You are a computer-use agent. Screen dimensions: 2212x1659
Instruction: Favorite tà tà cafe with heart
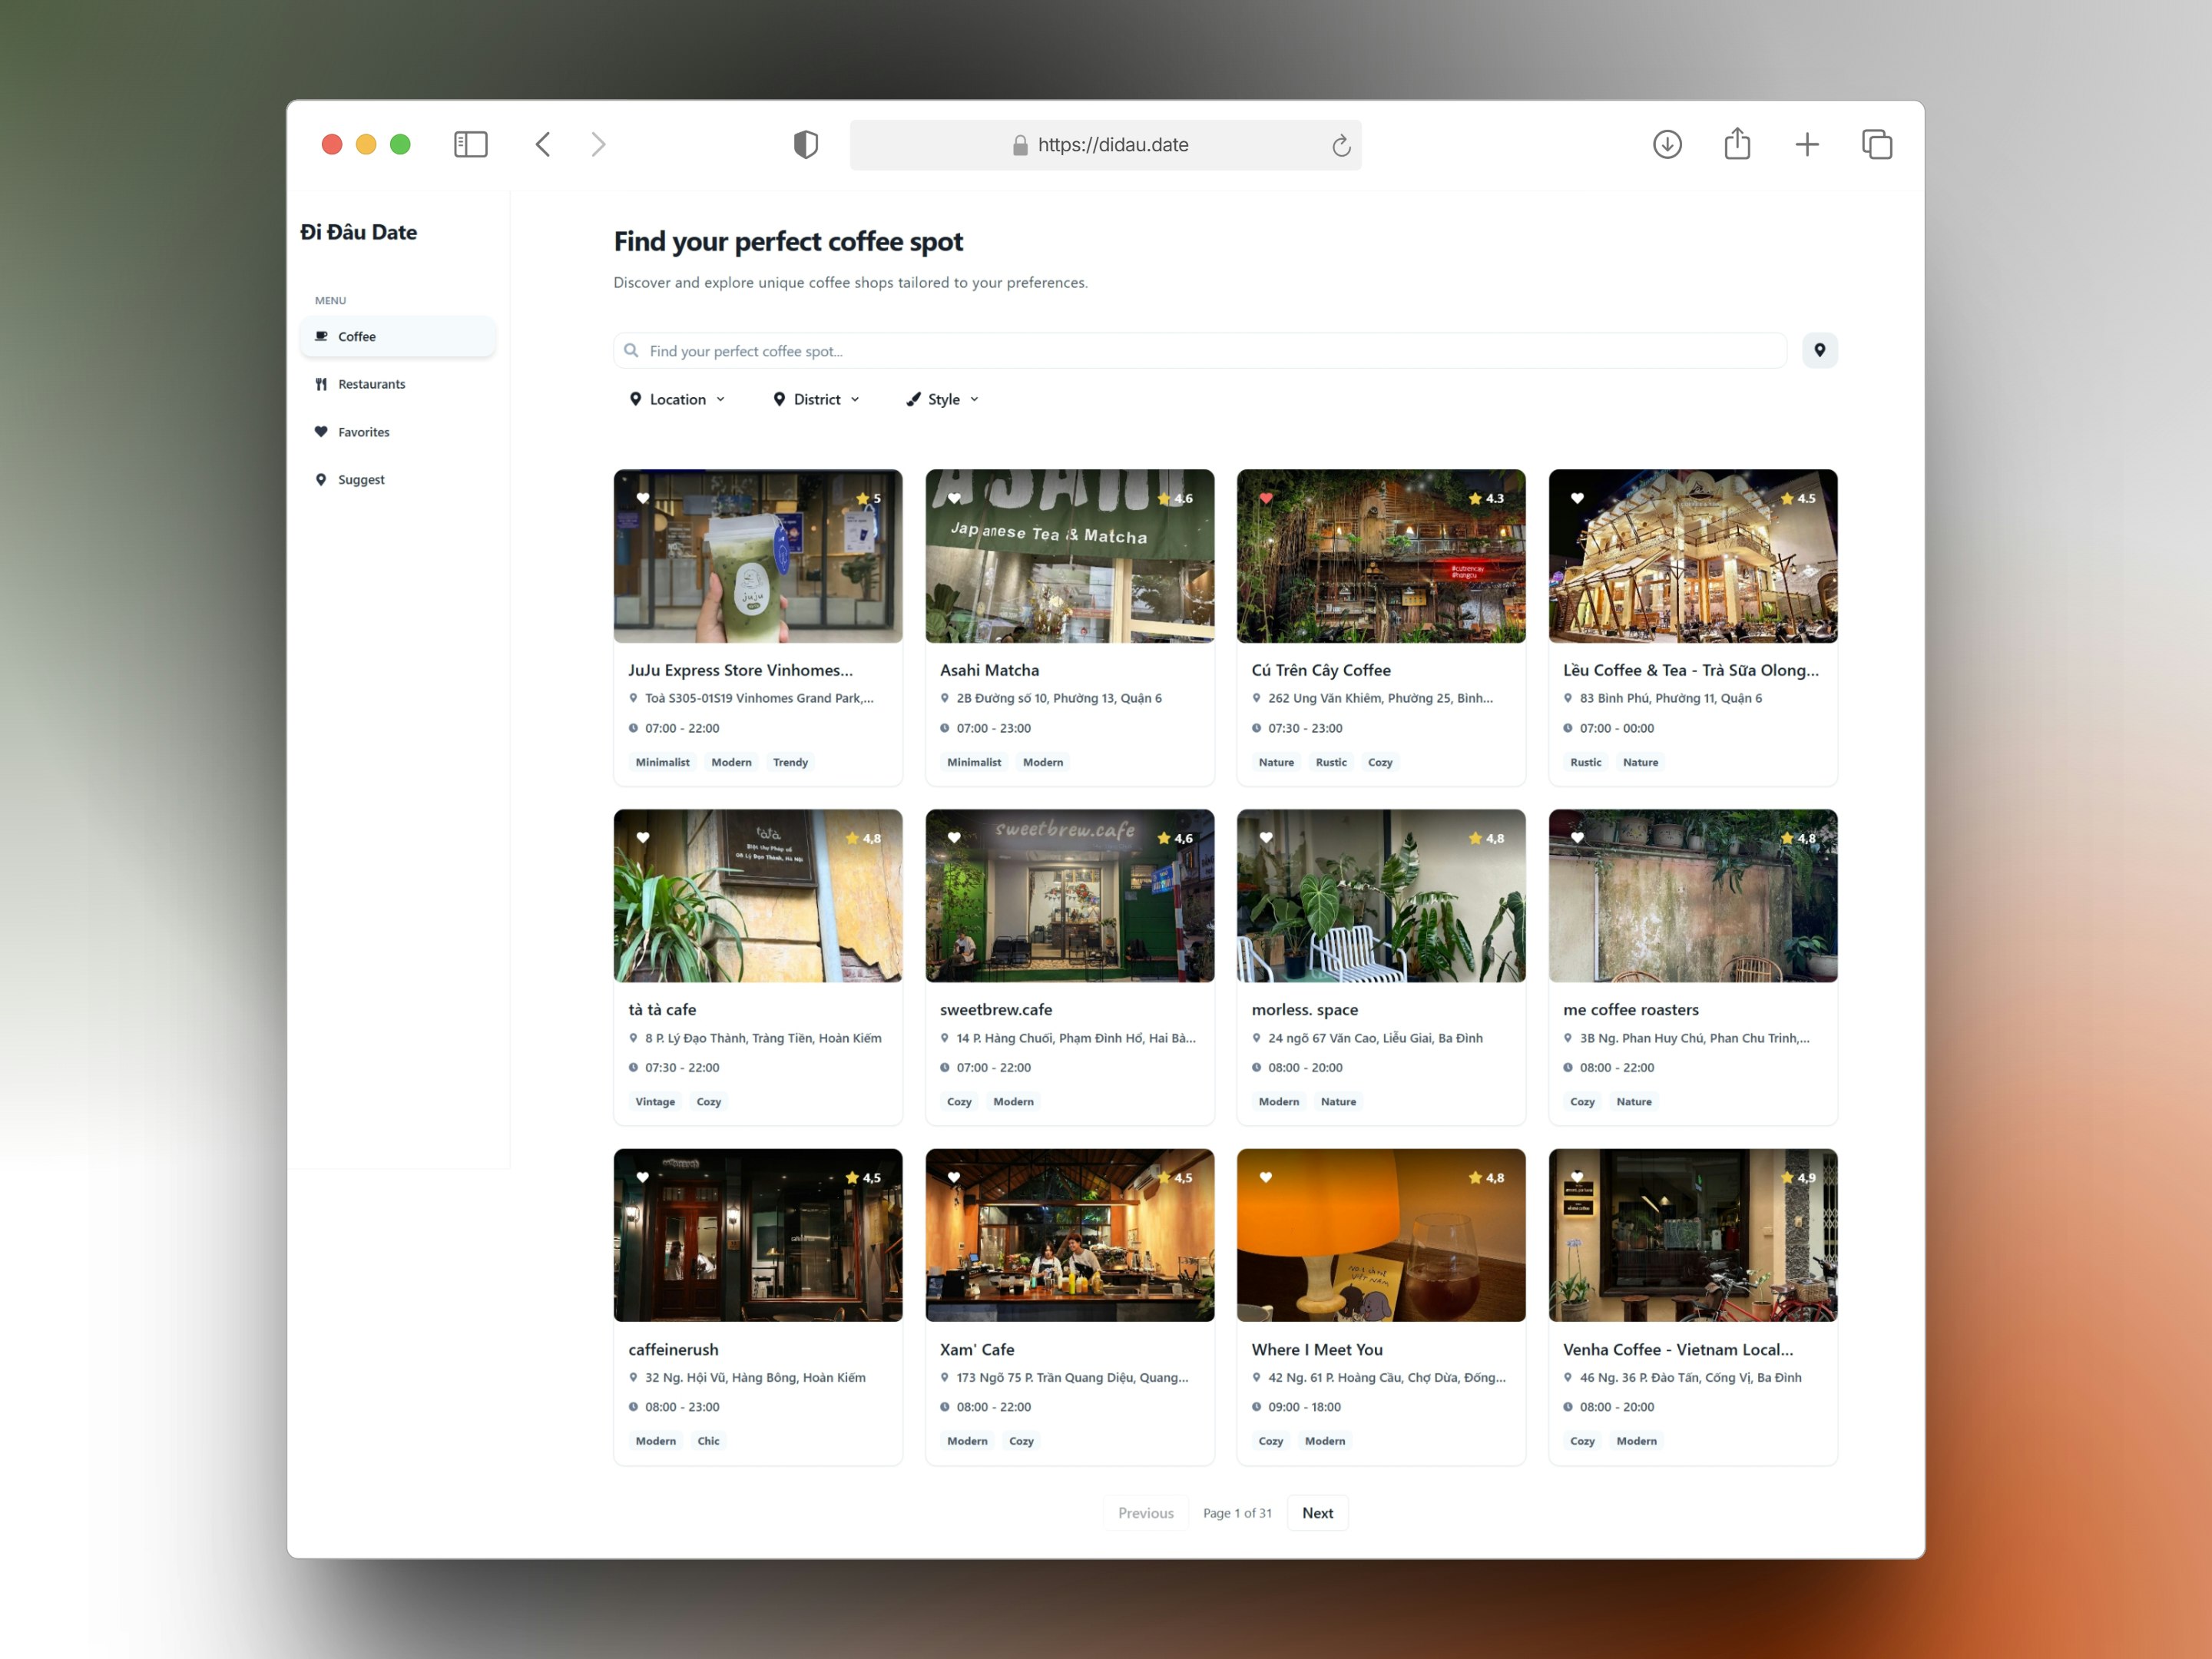click(643, 838)
